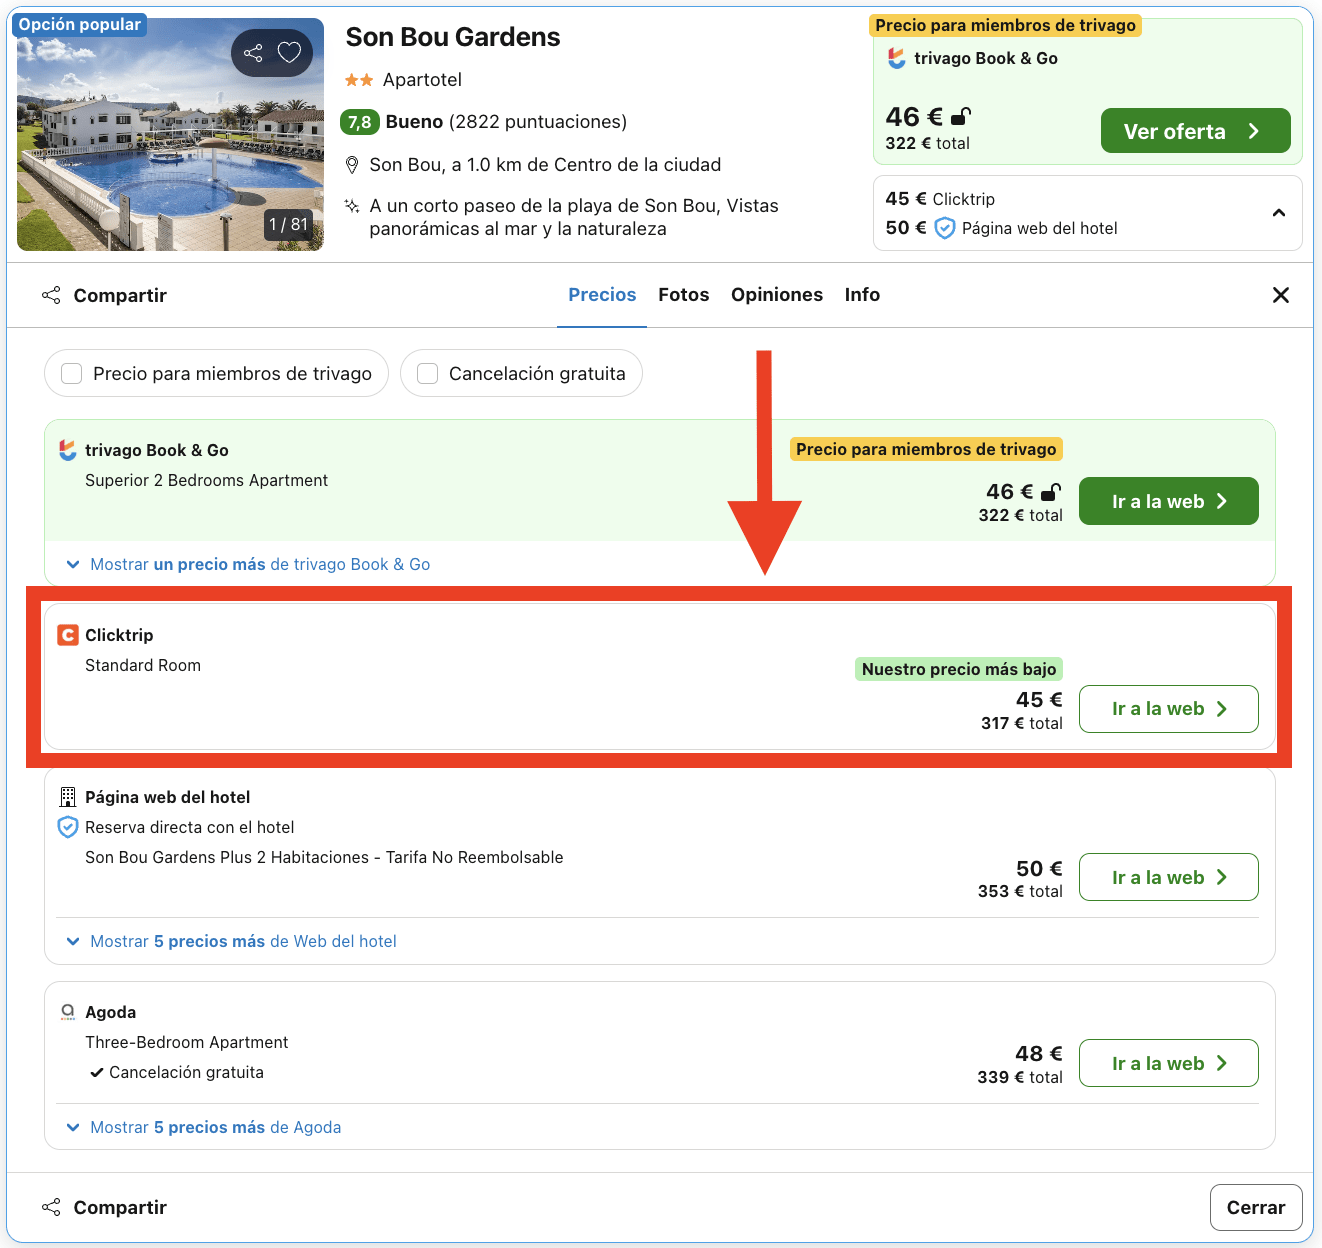Click the Opción popular badge
Screen dimensions: 1322x1248
tap(80, 24)
